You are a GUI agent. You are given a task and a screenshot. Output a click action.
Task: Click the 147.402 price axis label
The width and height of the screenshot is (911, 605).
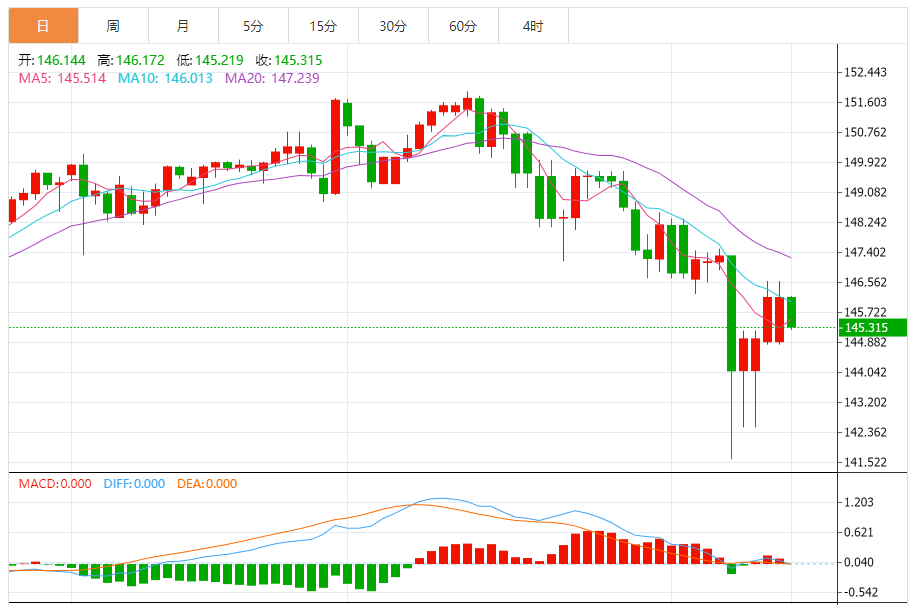(865, 252)
